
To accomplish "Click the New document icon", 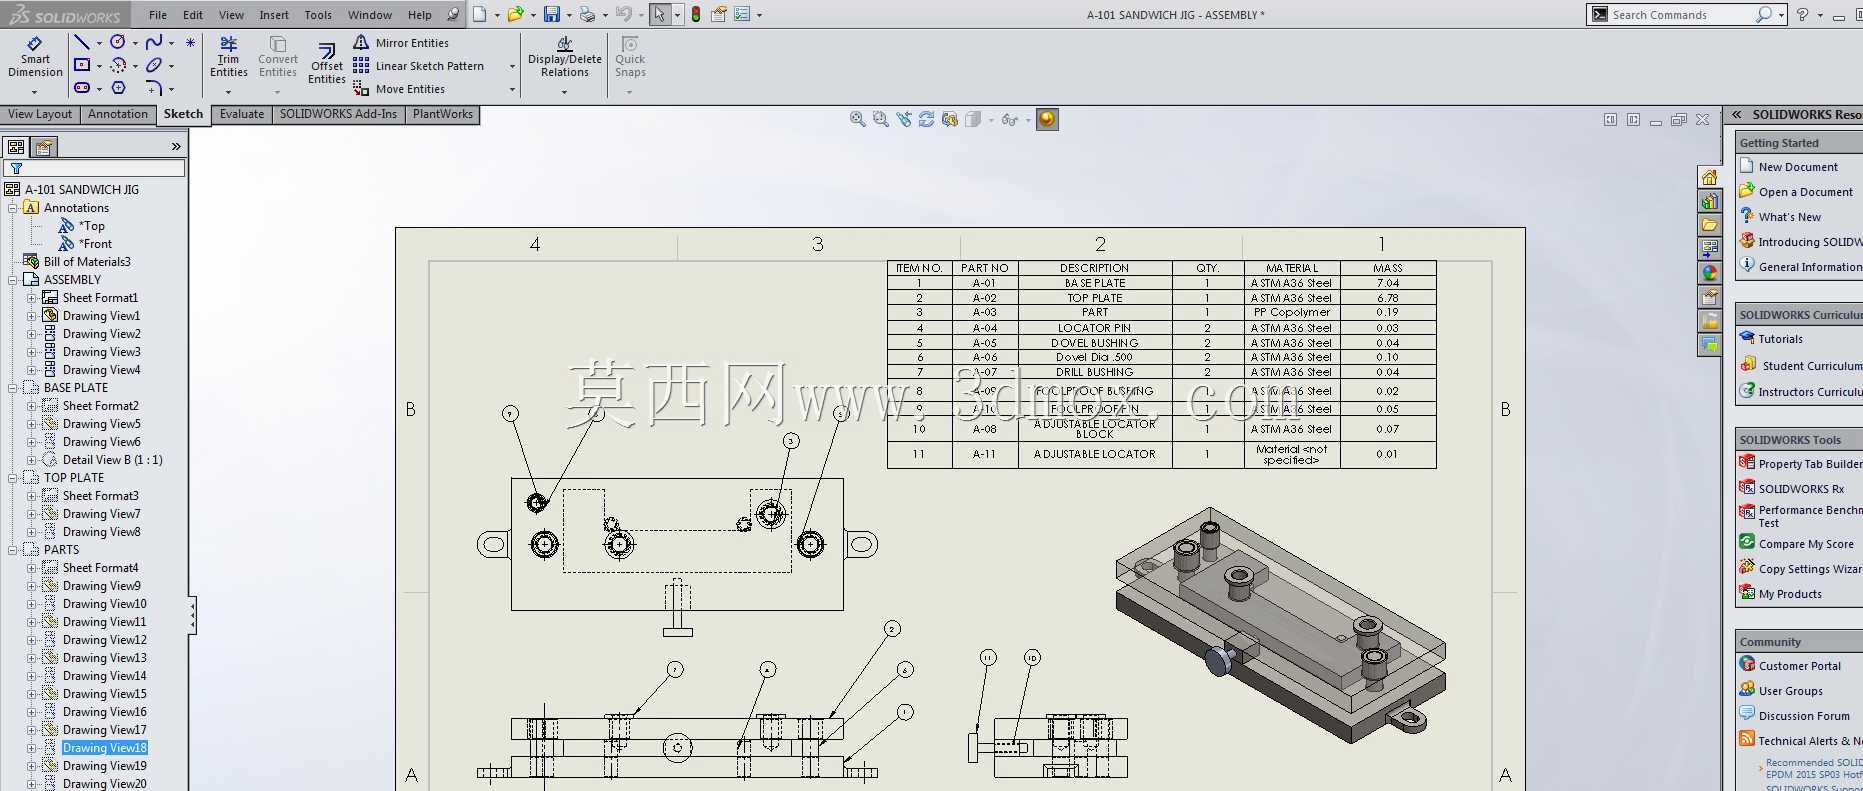I will (x=480, y=14).
